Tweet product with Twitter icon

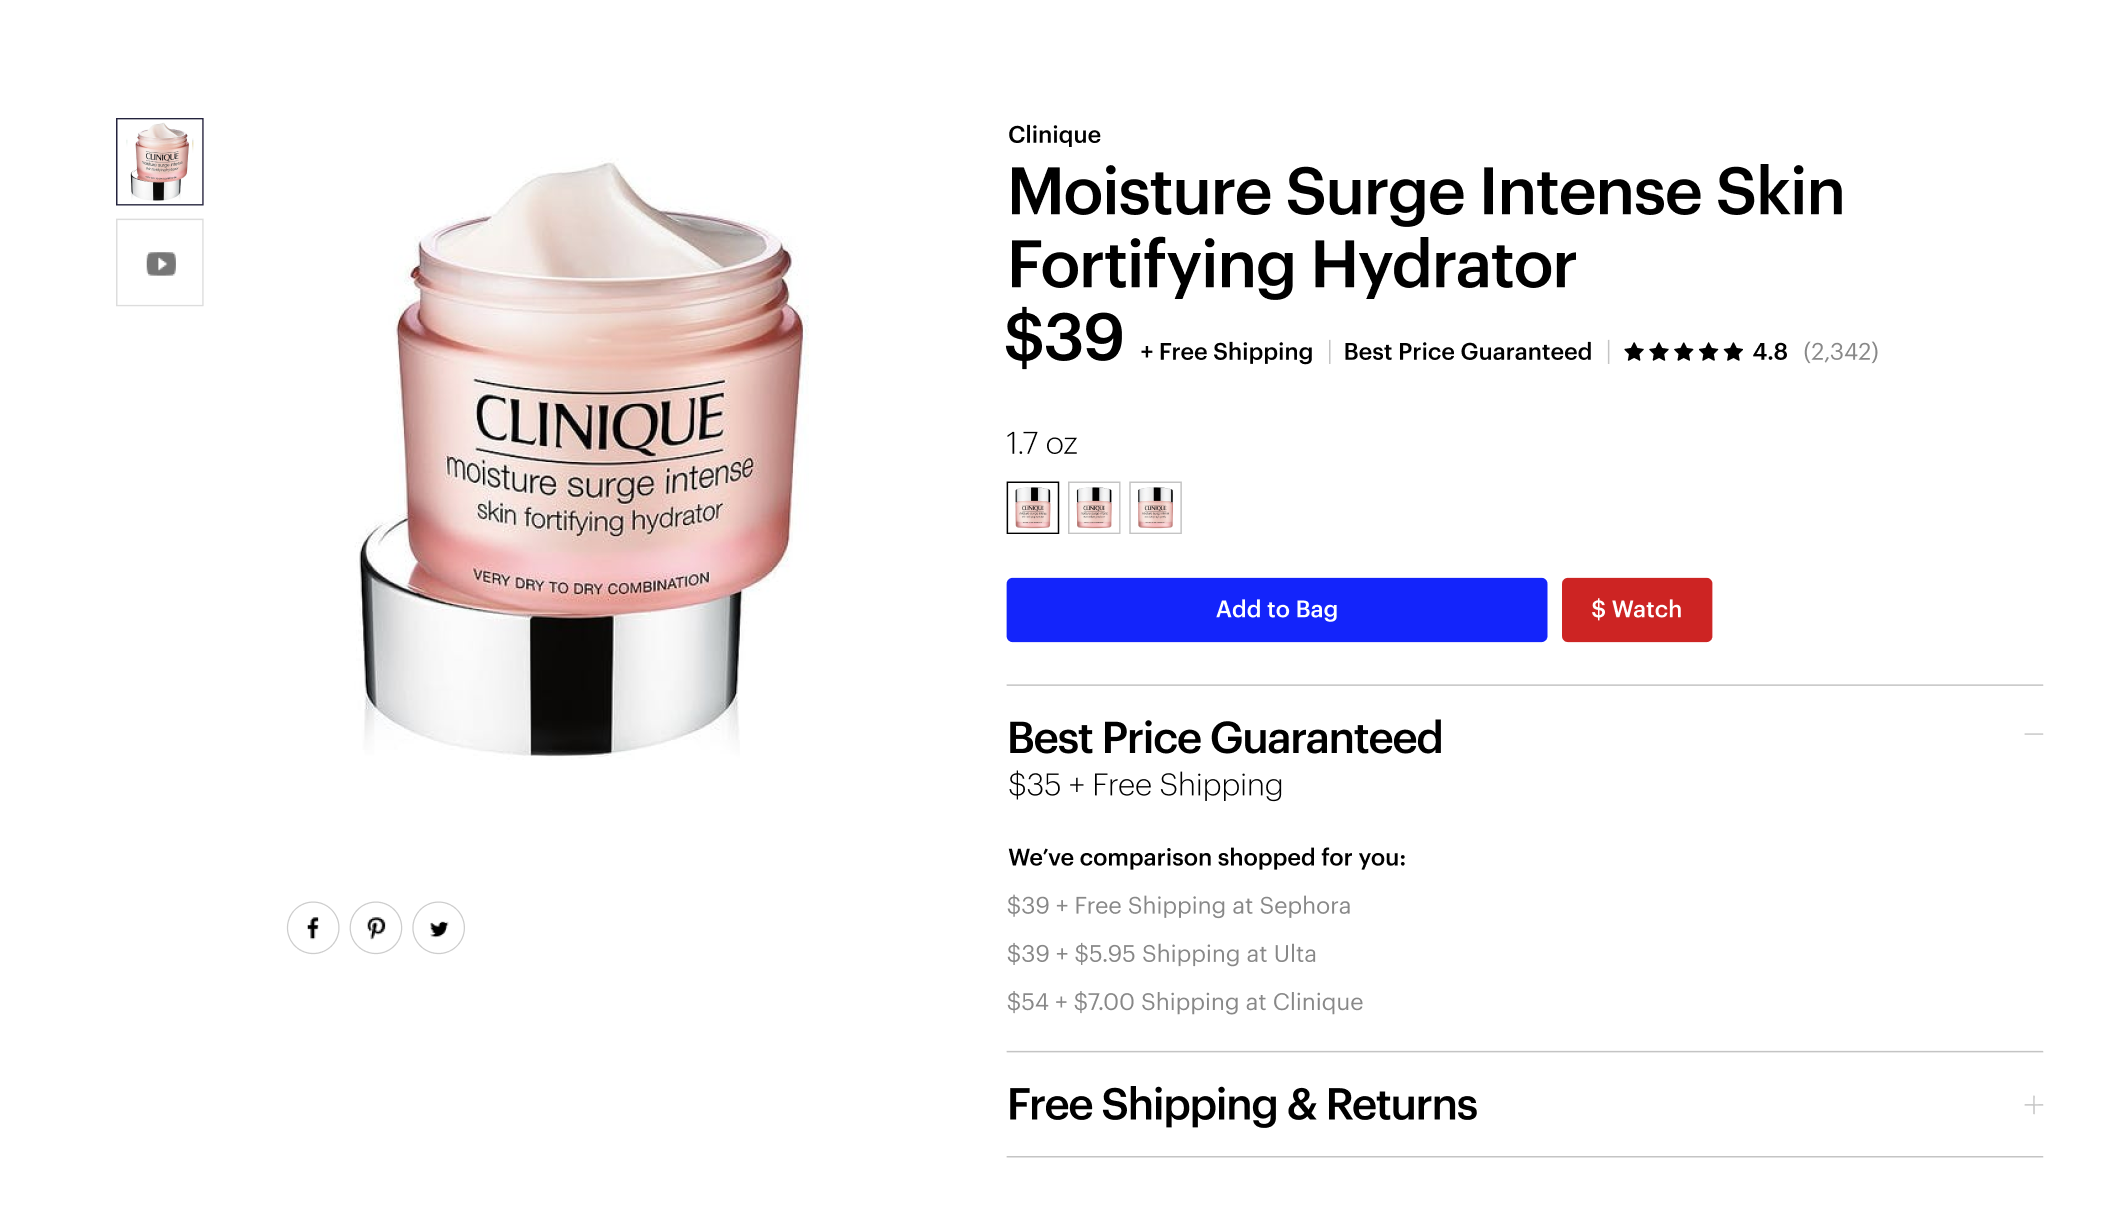point(438,928)
